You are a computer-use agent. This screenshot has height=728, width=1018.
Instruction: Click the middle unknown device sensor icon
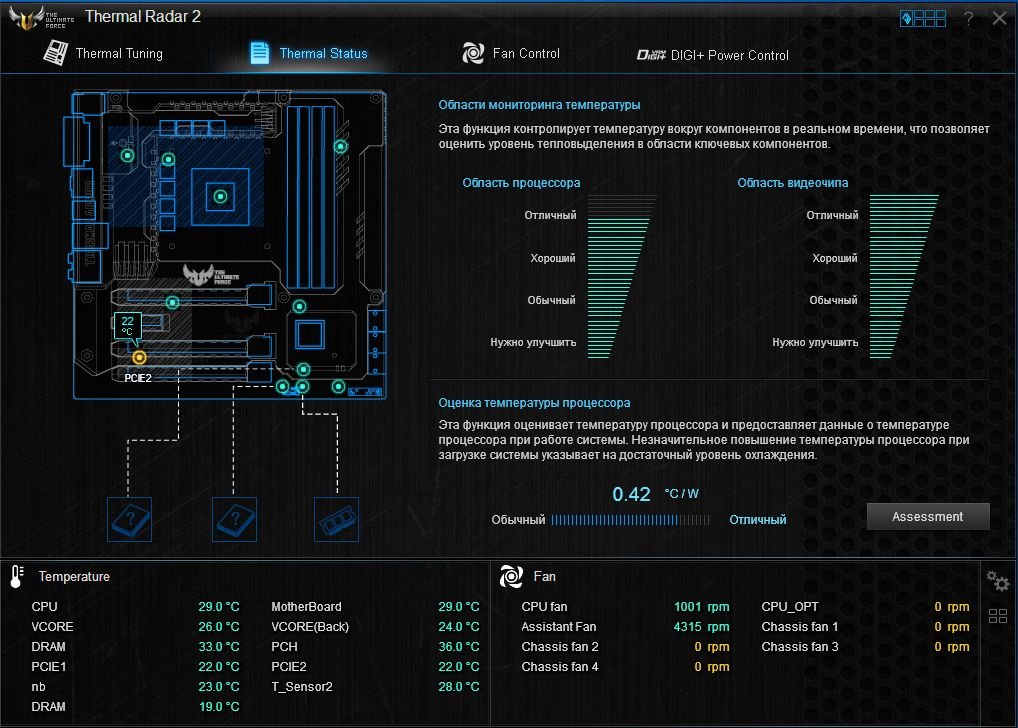click(234, 519)
